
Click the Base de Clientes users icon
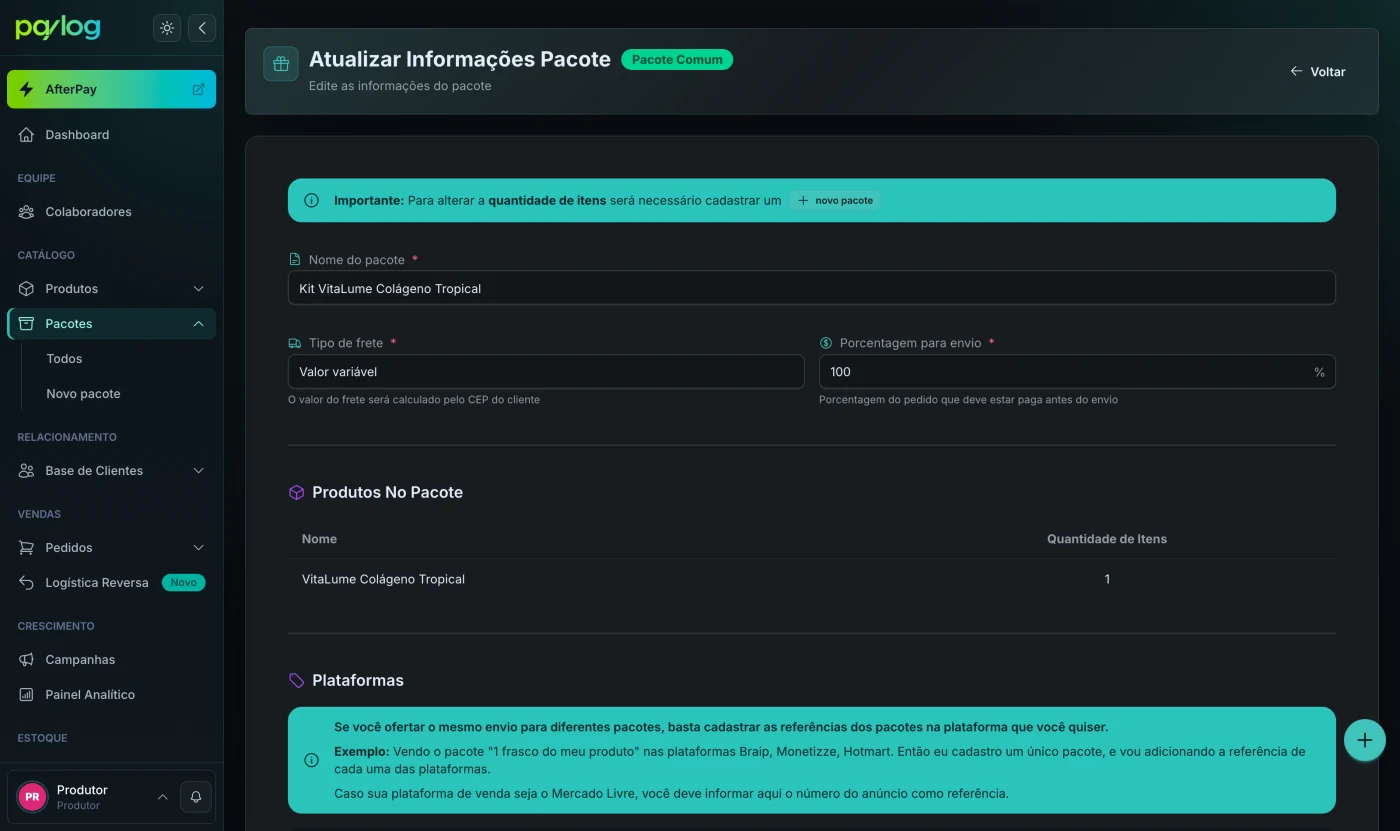coord(27,471)
